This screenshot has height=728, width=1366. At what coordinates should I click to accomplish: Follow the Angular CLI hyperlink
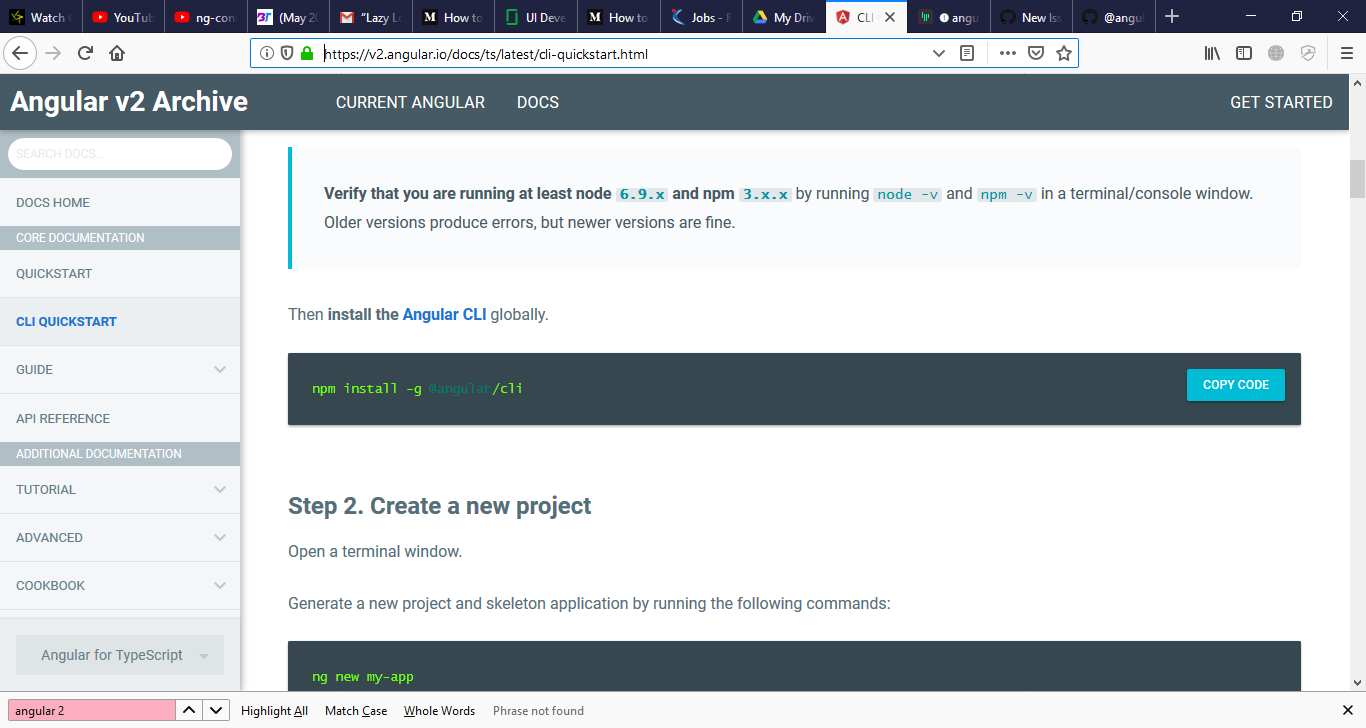pyautogui.click(x=444, y=314)
